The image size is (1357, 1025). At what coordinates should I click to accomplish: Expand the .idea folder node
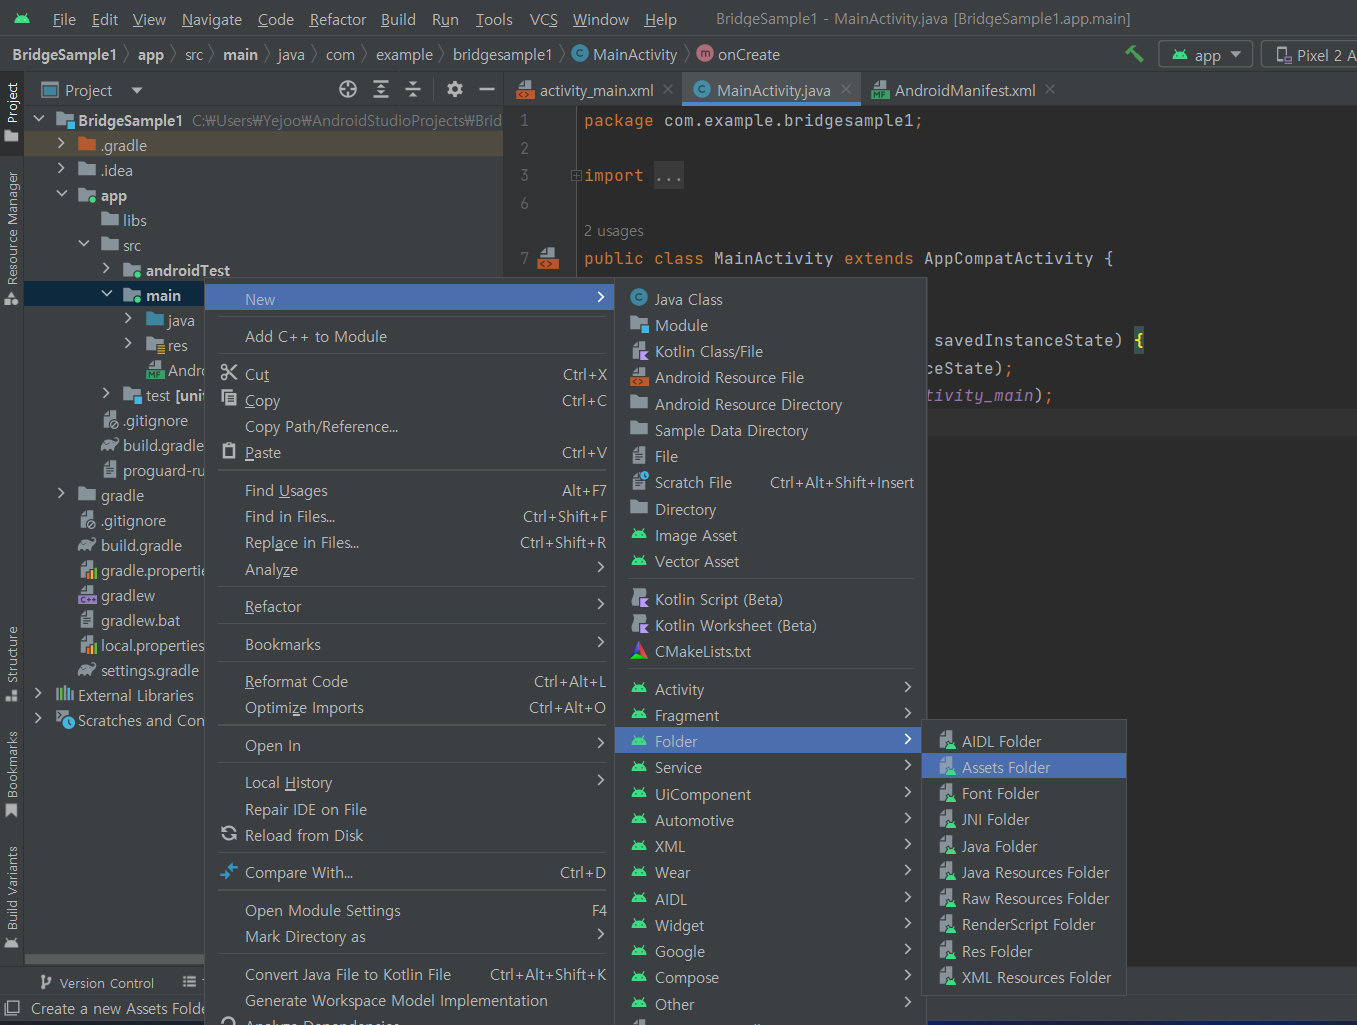pos(61,169)
